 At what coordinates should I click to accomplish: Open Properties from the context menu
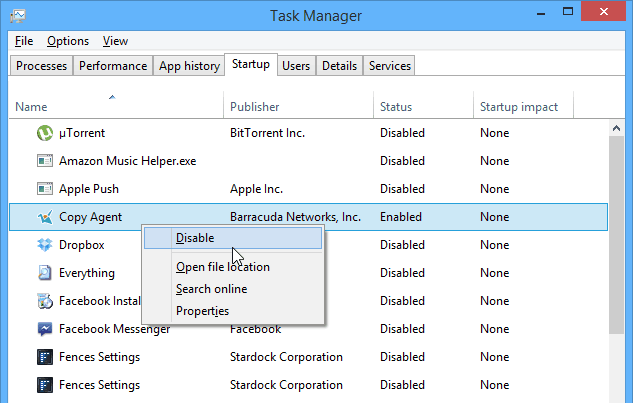[202, 311]
